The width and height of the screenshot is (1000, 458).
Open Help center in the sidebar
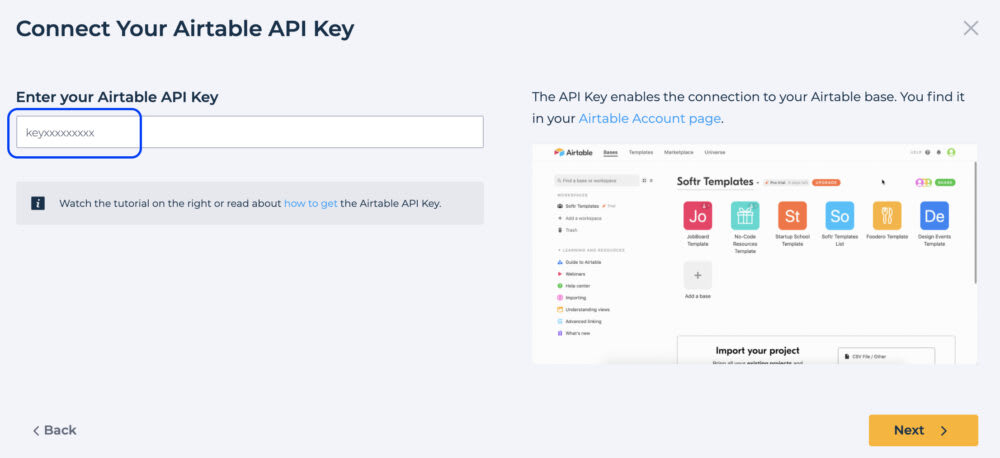pyautogui.click(x=573, y=286)
